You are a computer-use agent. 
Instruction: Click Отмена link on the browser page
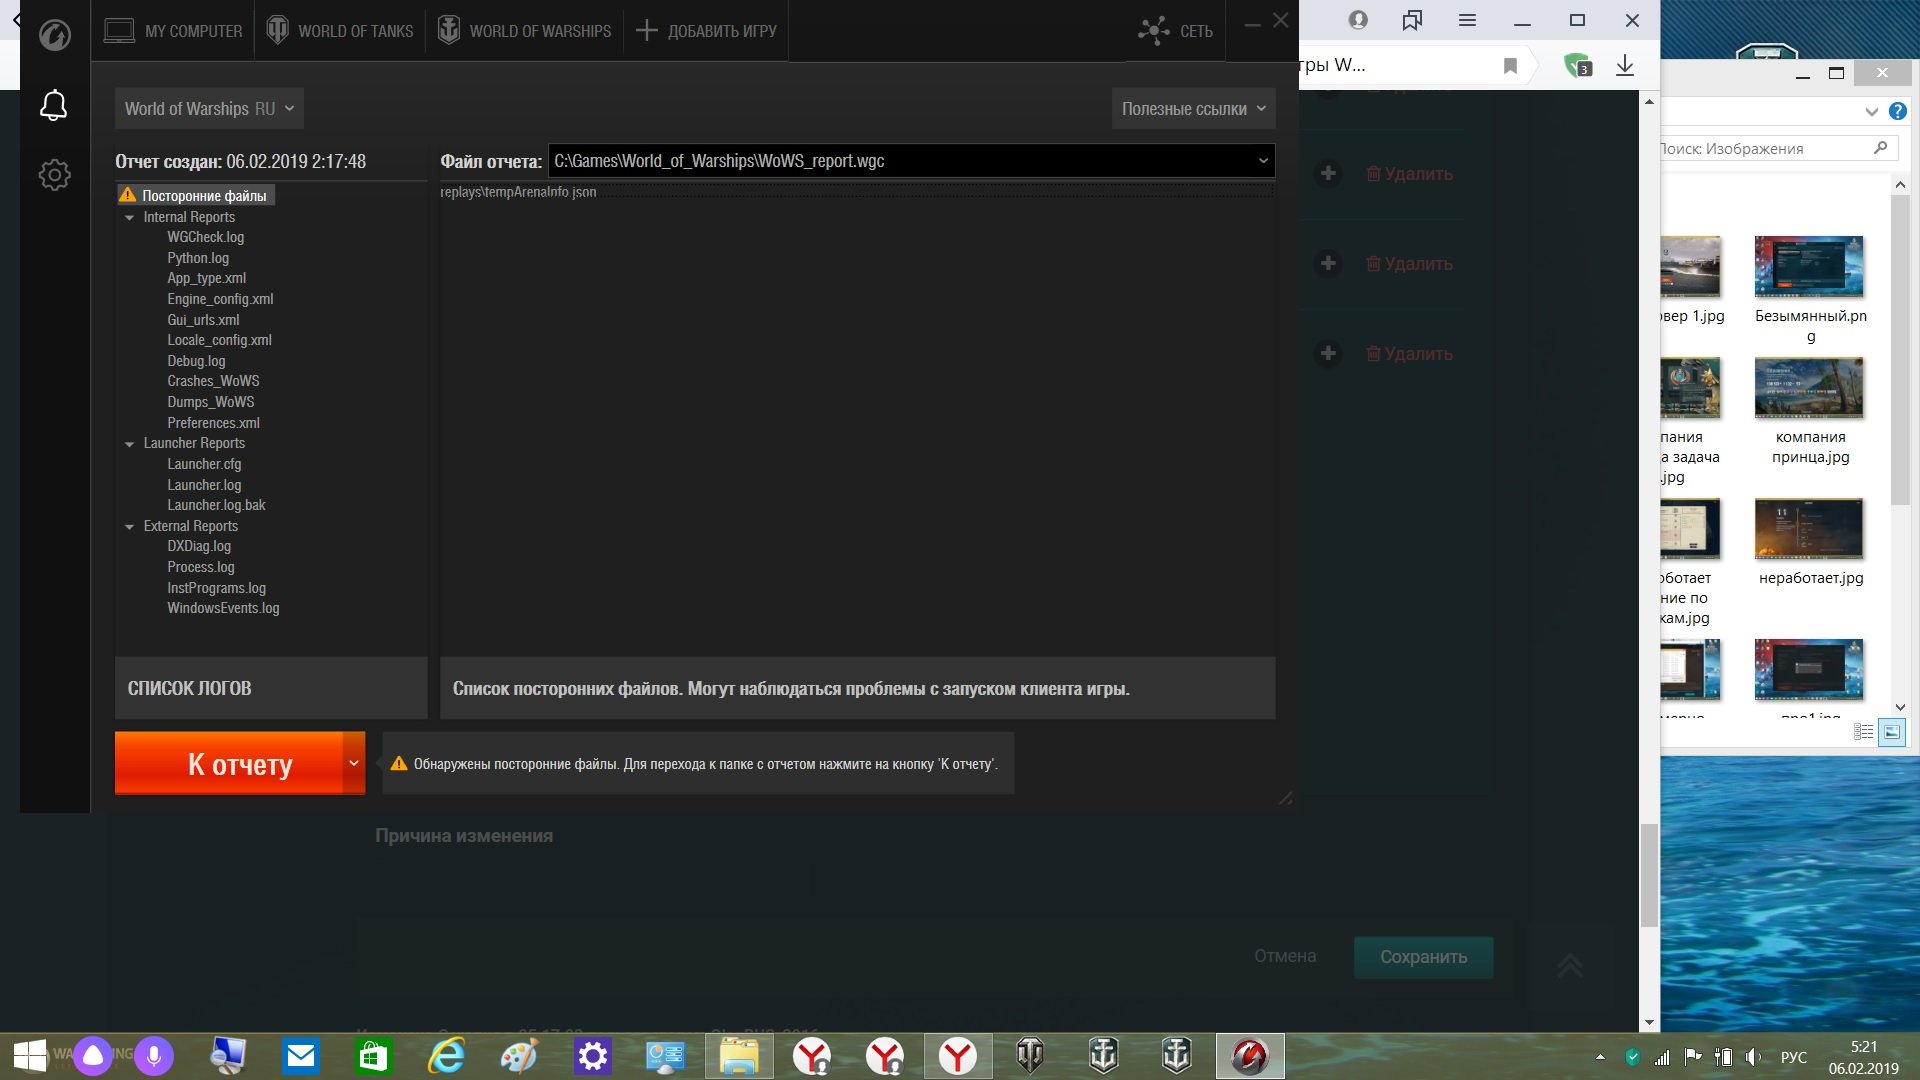click(1285, 957)
